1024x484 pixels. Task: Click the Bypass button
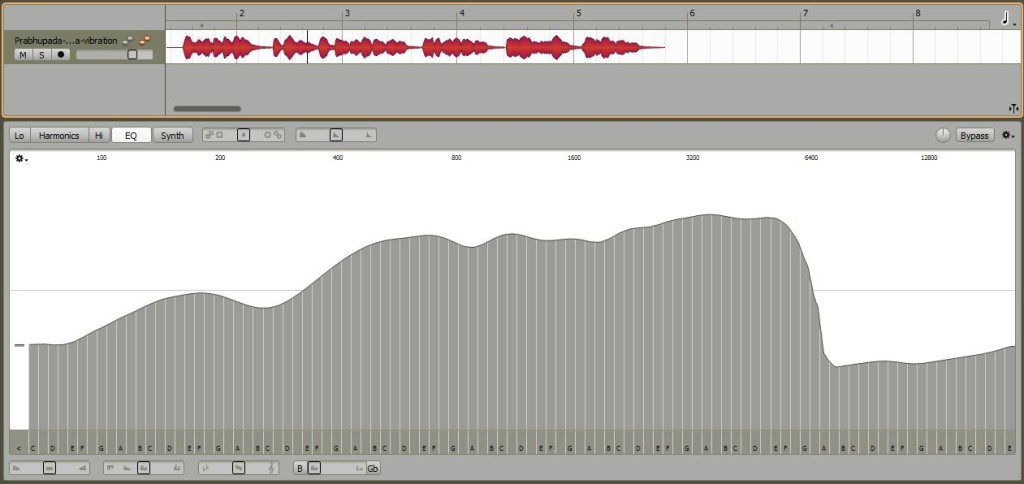tap(974, 135)
